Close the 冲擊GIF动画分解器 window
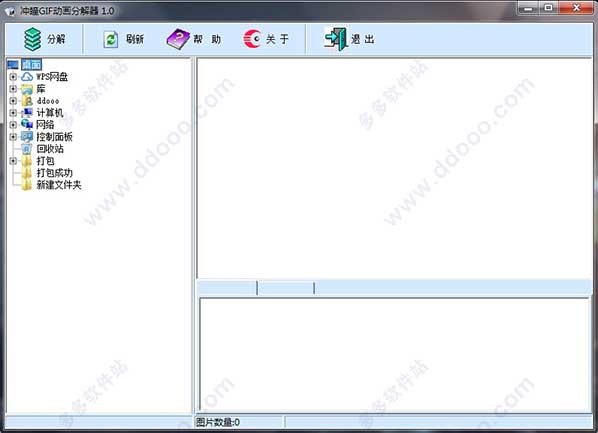This screenshot has height=433, width=598. 576,8
